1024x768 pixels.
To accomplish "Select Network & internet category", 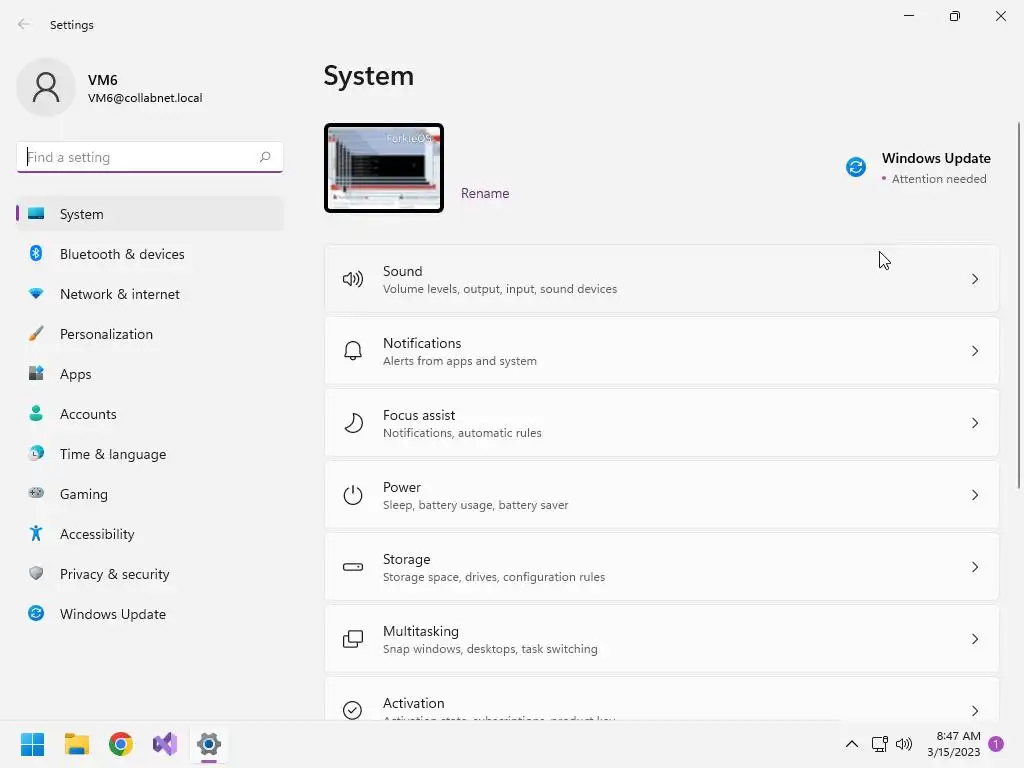I will coord(150,294).
